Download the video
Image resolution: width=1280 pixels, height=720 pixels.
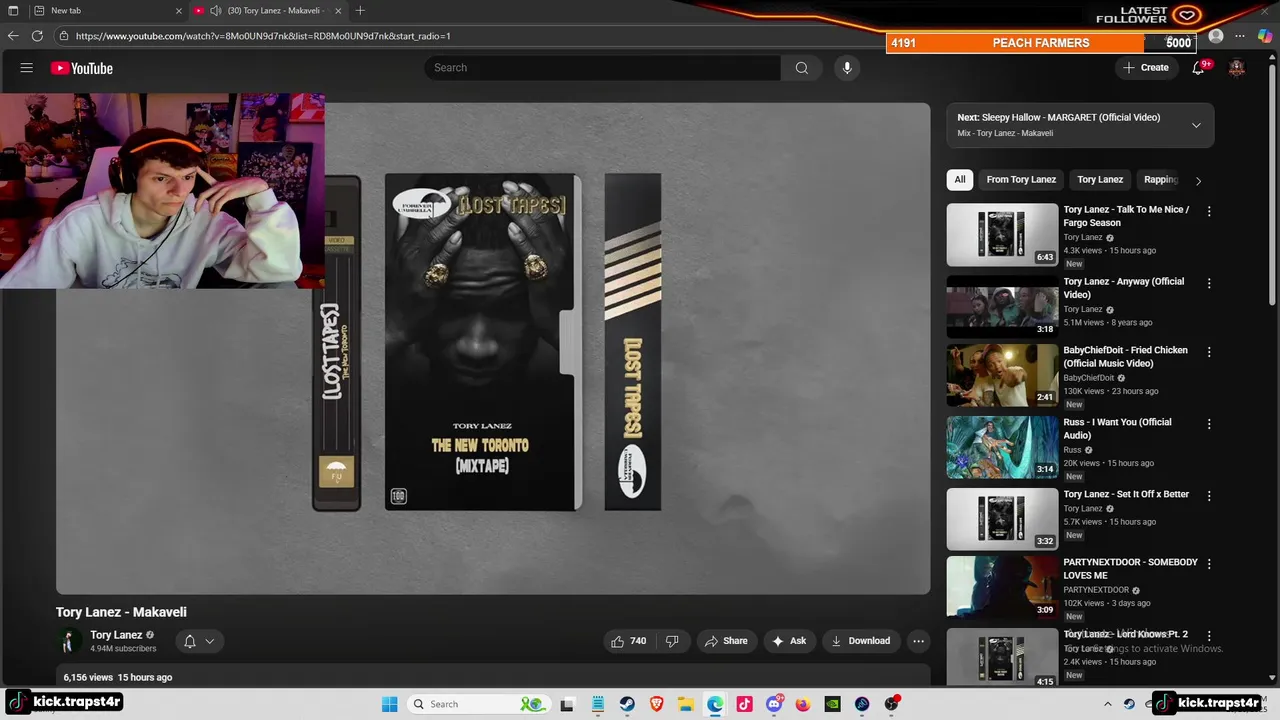click(860, 641)
